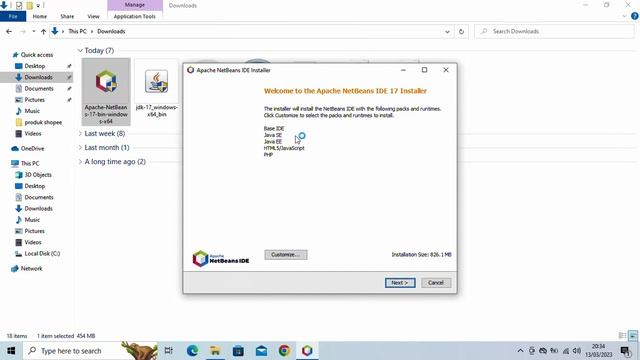Select the Manage contextual tab
This screenshot has width=640, height=360.
[135, 5]
